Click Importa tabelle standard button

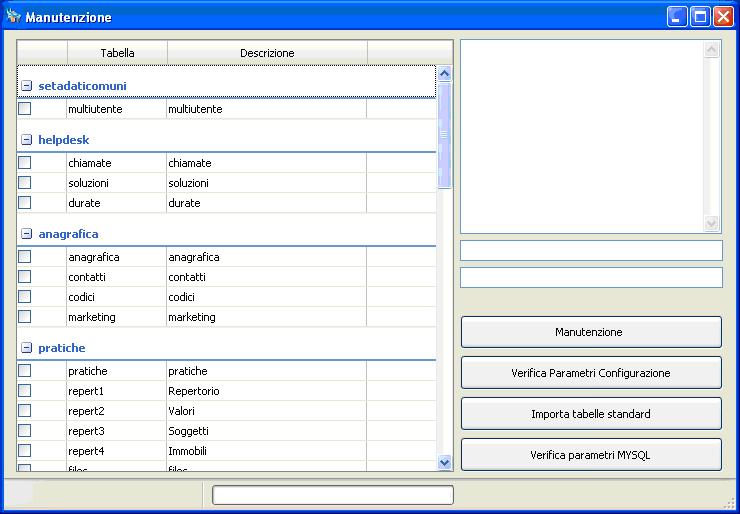(591, 414)
